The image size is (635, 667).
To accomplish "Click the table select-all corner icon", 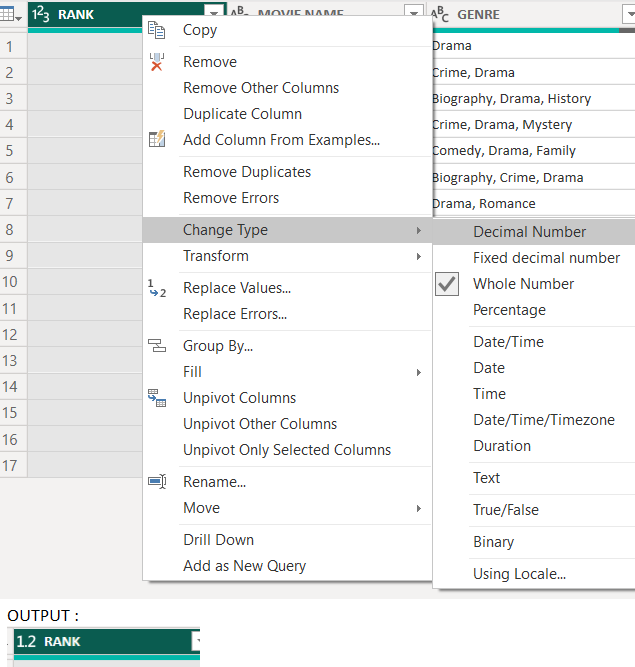I will 13,16.
